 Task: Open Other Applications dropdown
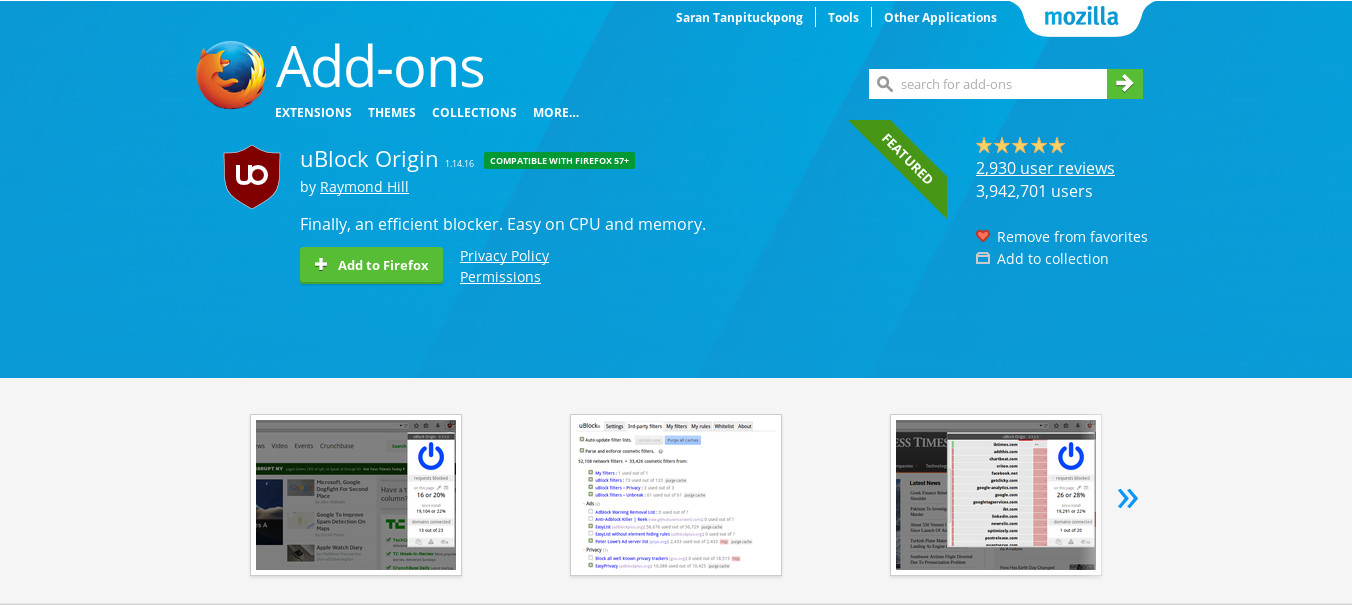pos(940,17)
